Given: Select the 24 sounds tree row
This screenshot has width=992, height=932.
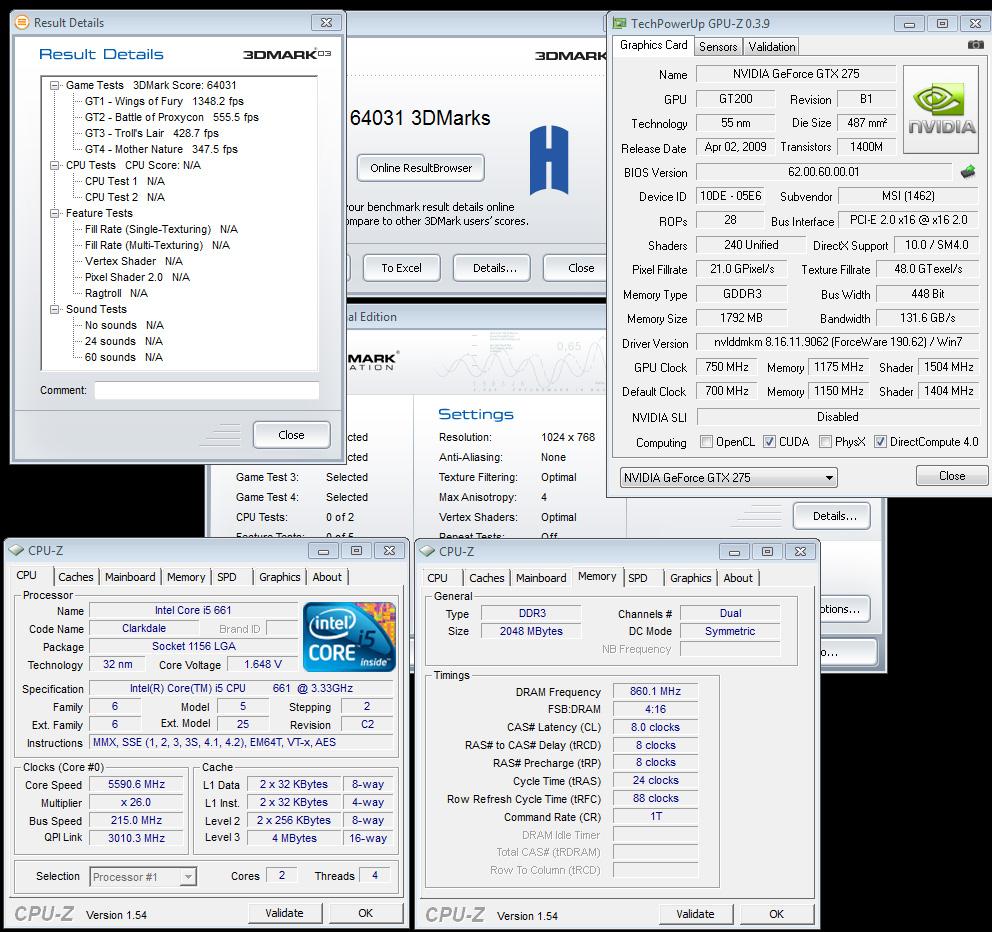Looking at the screenshot, I should tap(123, 342).
